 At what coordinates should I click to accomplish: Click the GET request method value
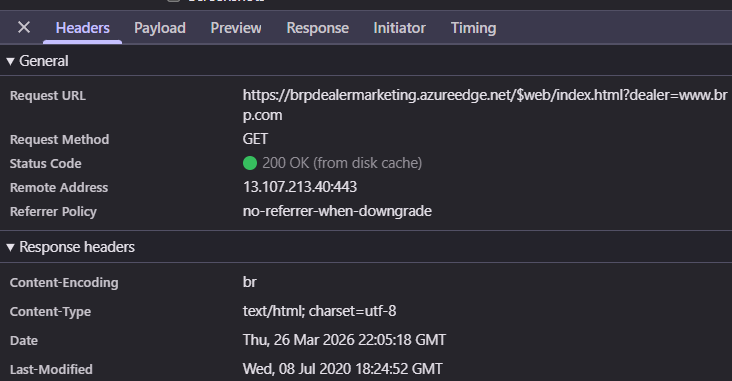click(255, 139)
